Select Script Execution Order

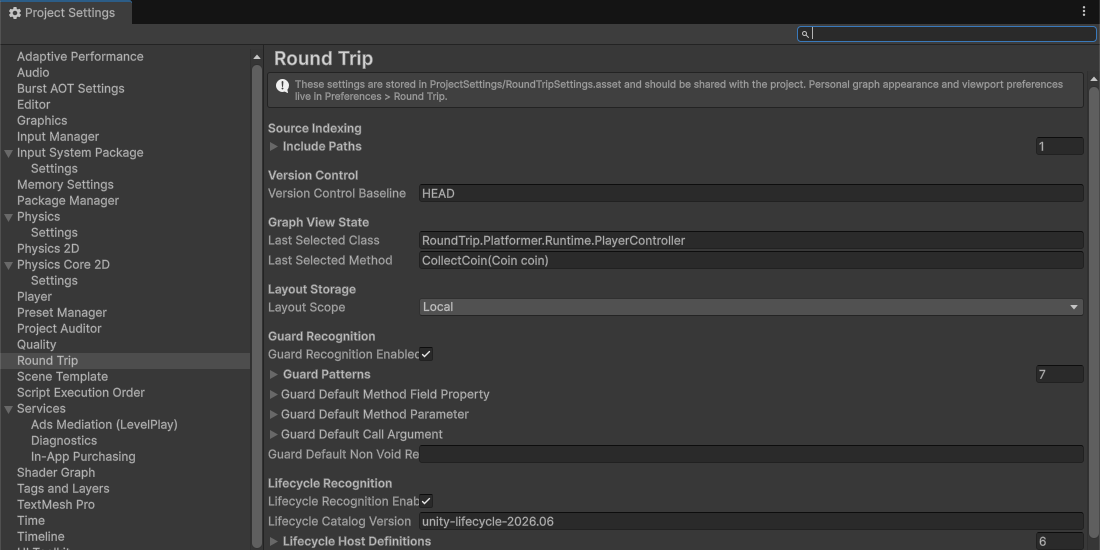click(x=81, y=393)
